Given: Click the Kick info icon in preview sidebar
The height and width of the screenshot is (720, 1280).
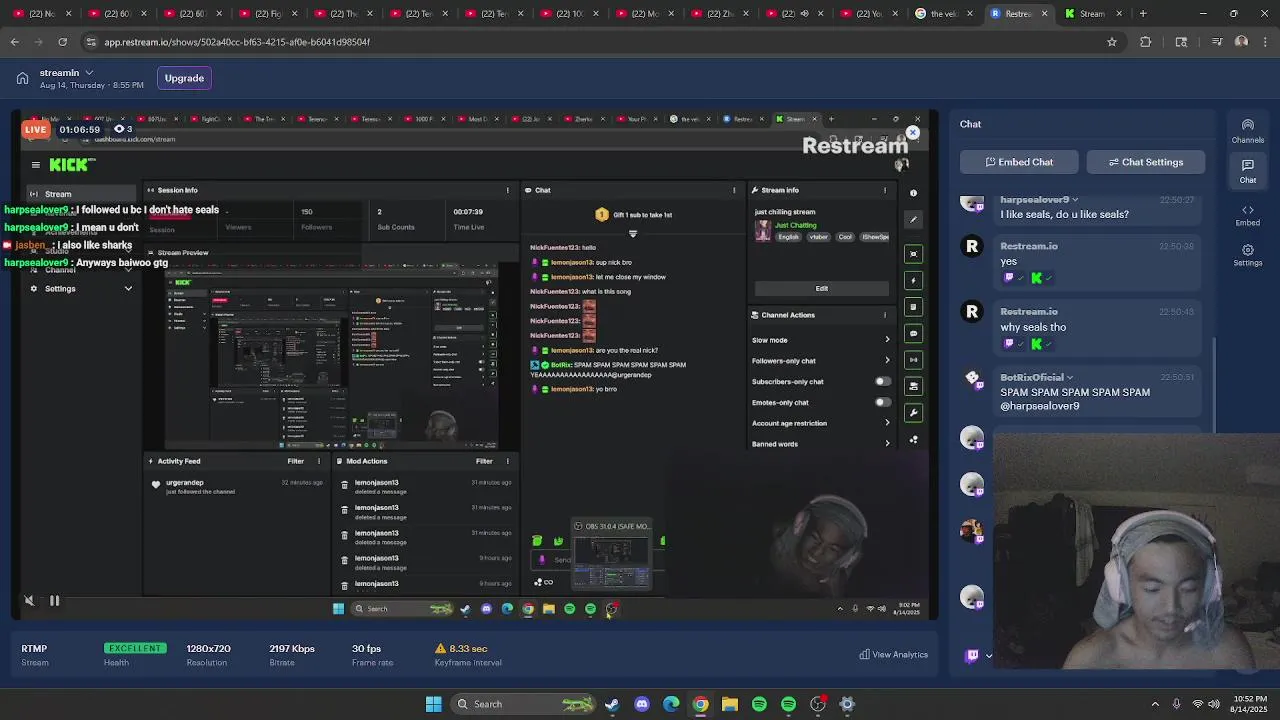Looking at the screenshot, I should [913, 193].
